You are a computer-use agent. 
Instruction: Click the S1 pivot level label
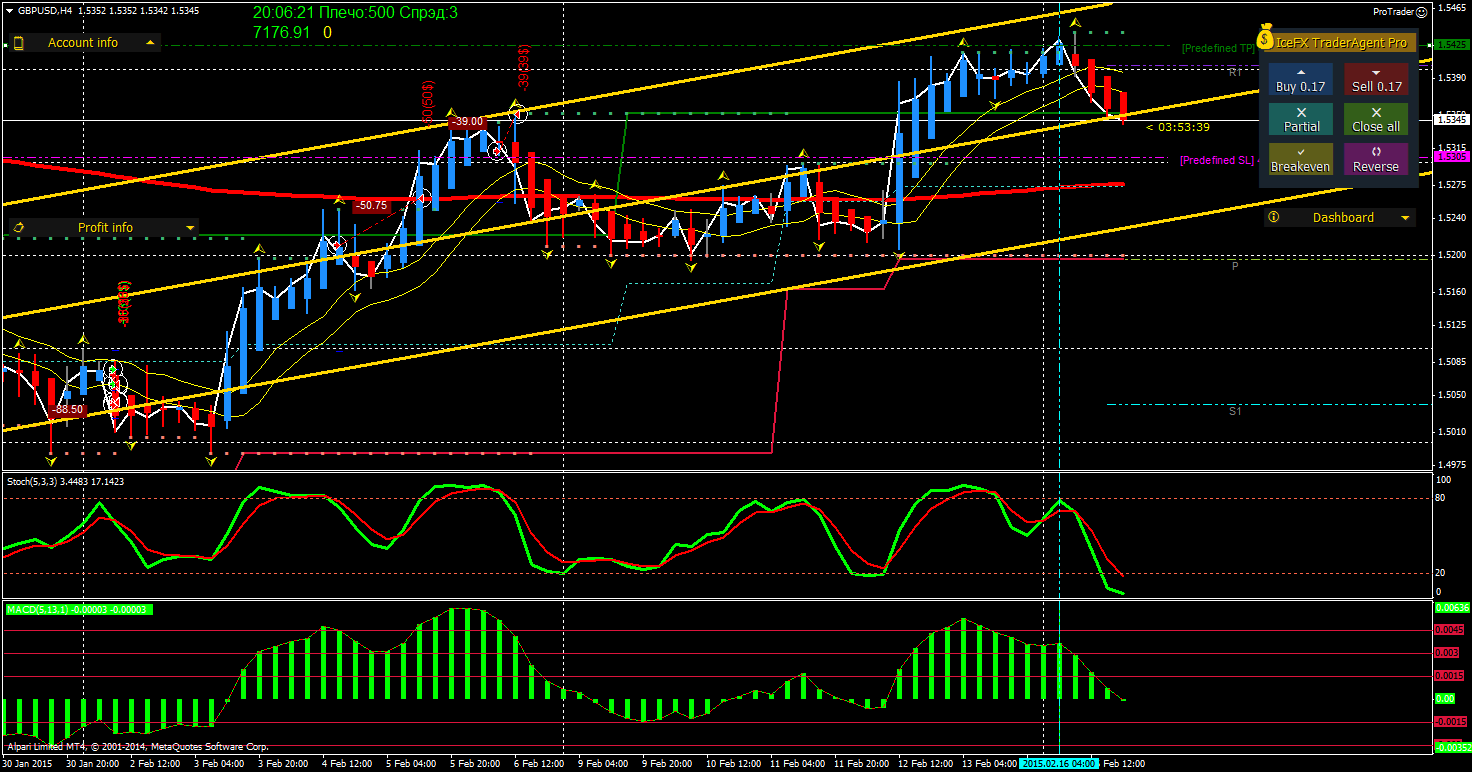1235,411
